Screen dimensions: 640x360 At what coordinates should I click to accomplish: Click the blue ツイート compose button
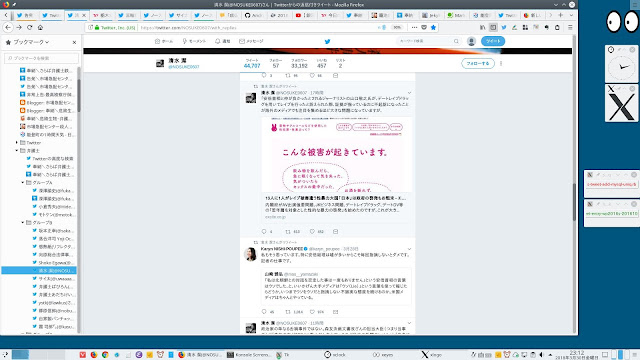[x=493, y=41]
